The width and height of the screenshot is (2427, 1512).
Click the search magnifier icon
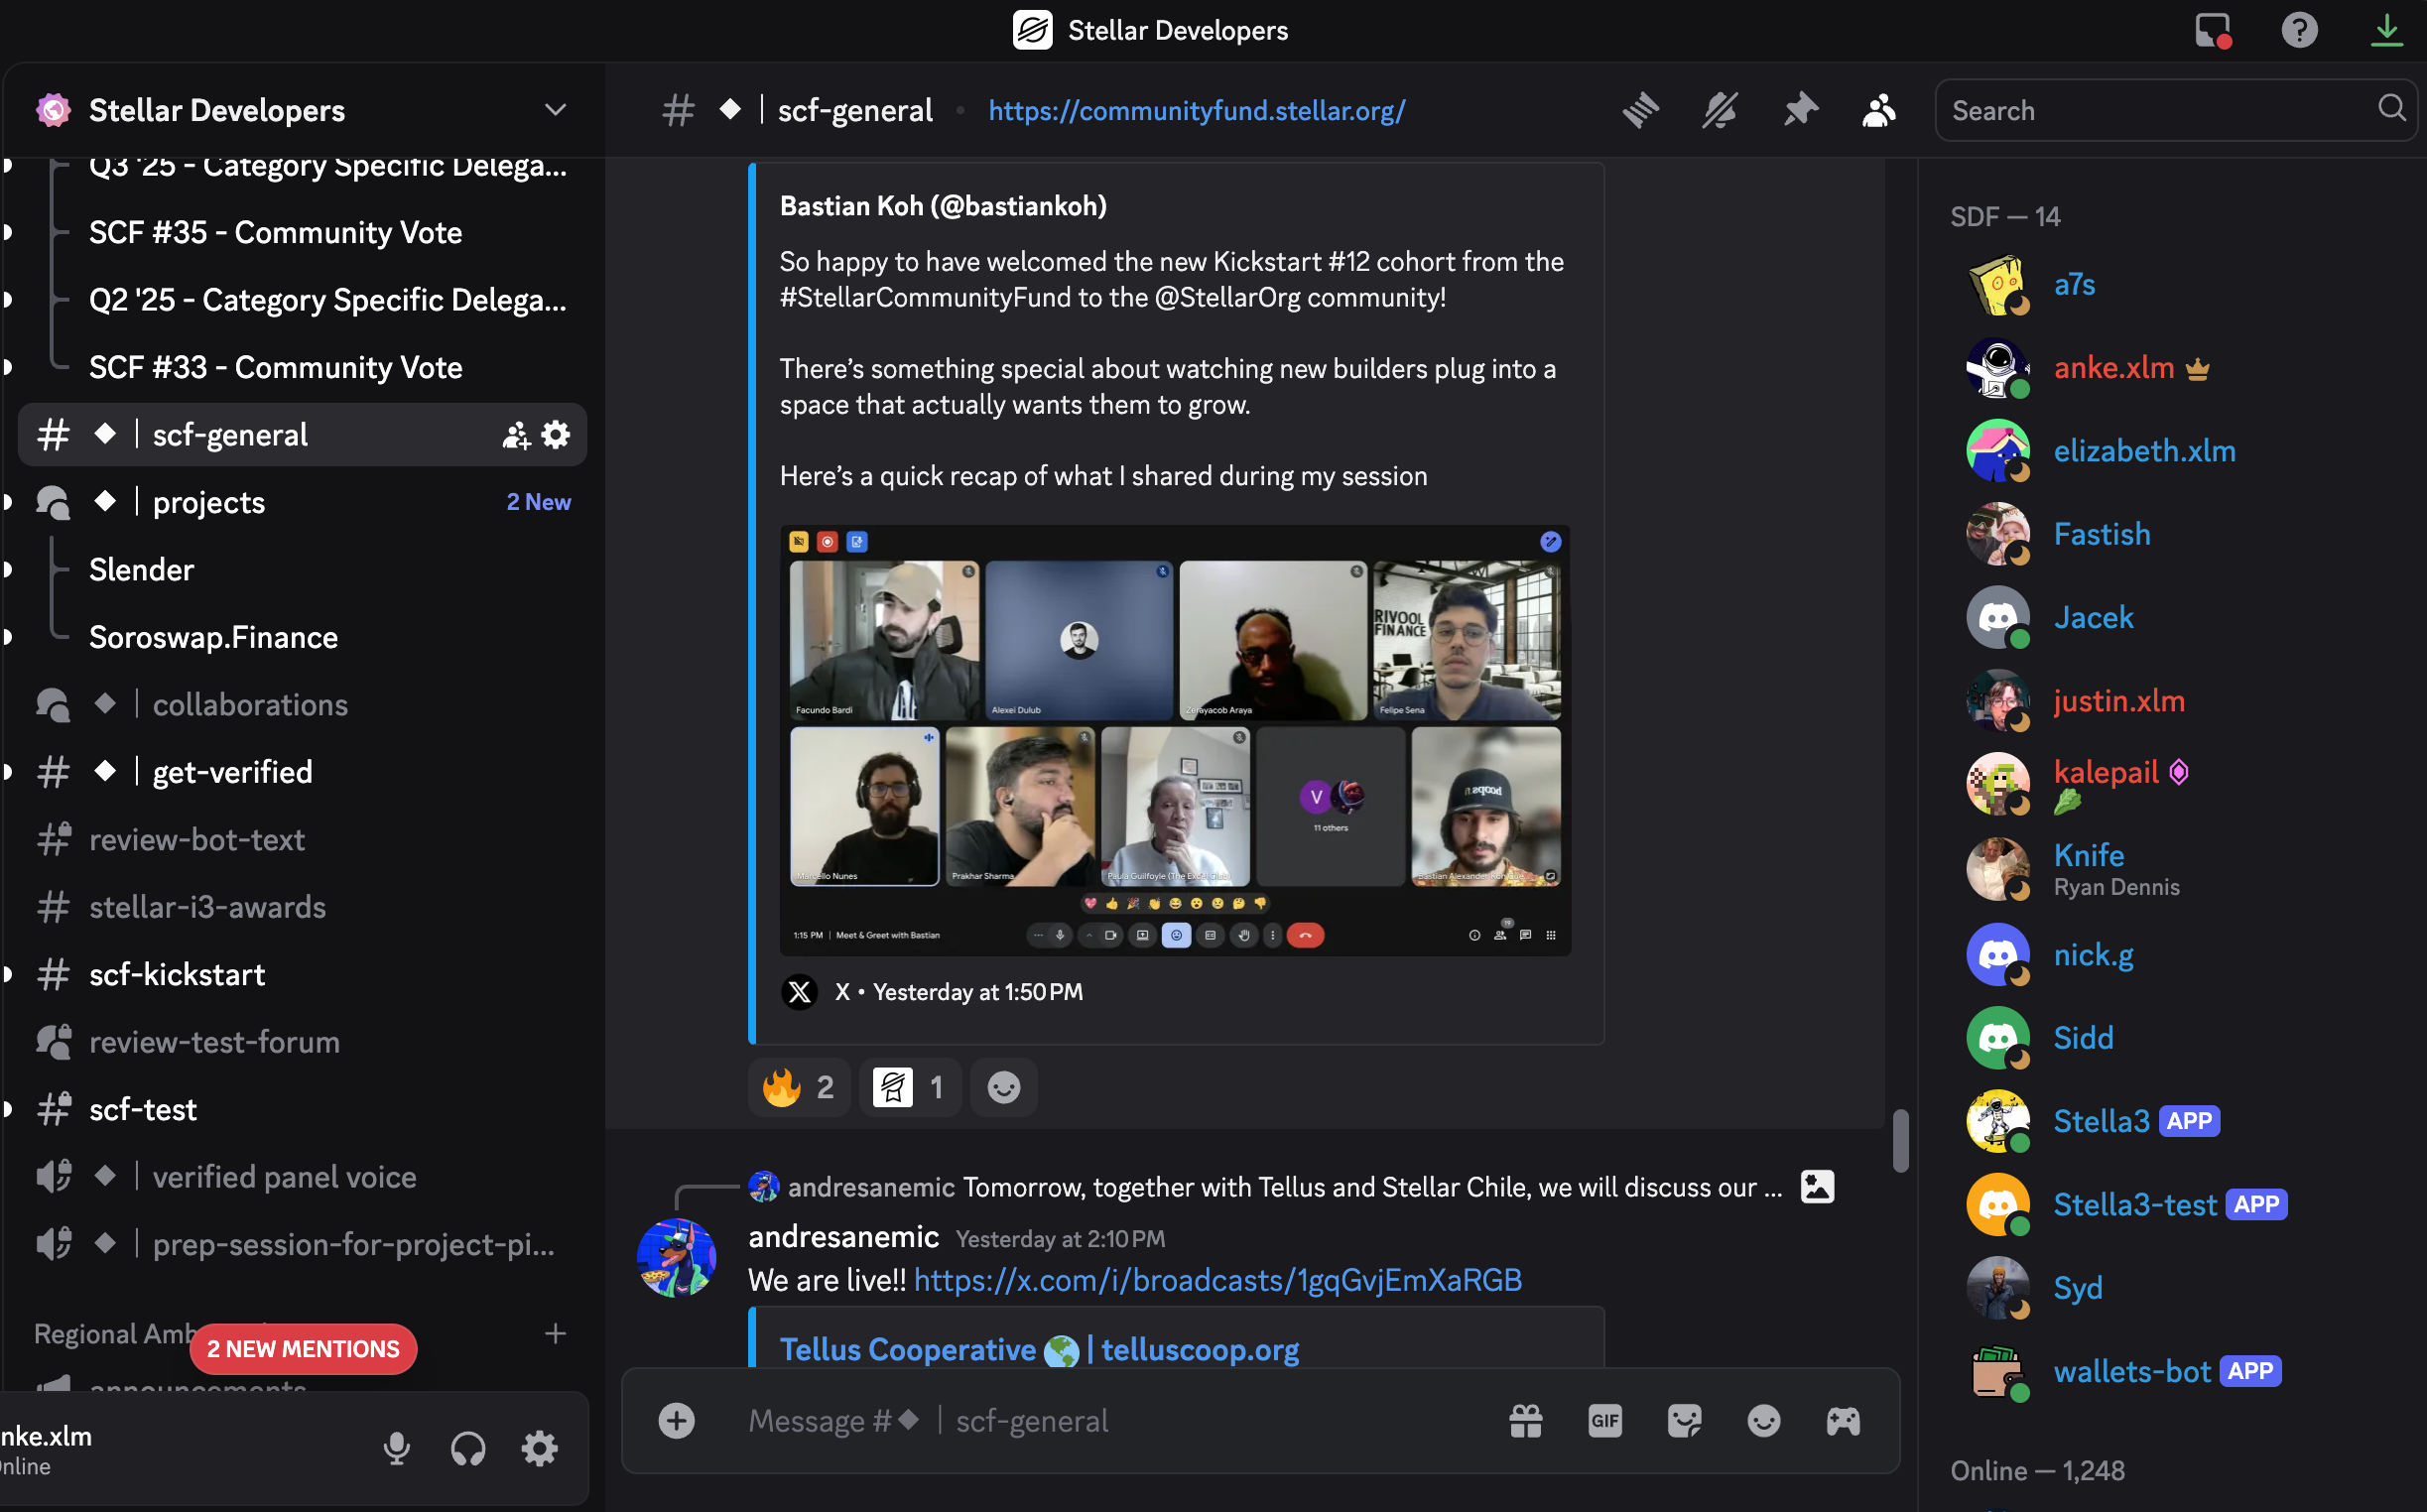coord(2391,108)
